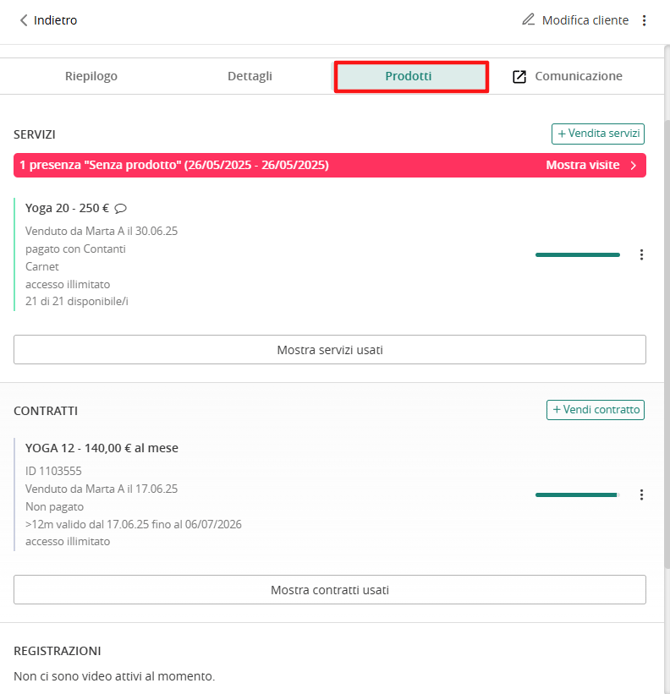Open three-dot options for Yoga 20 service
Image resolution: width=670 pixels, height=694 pixels.
click(641, 254)
